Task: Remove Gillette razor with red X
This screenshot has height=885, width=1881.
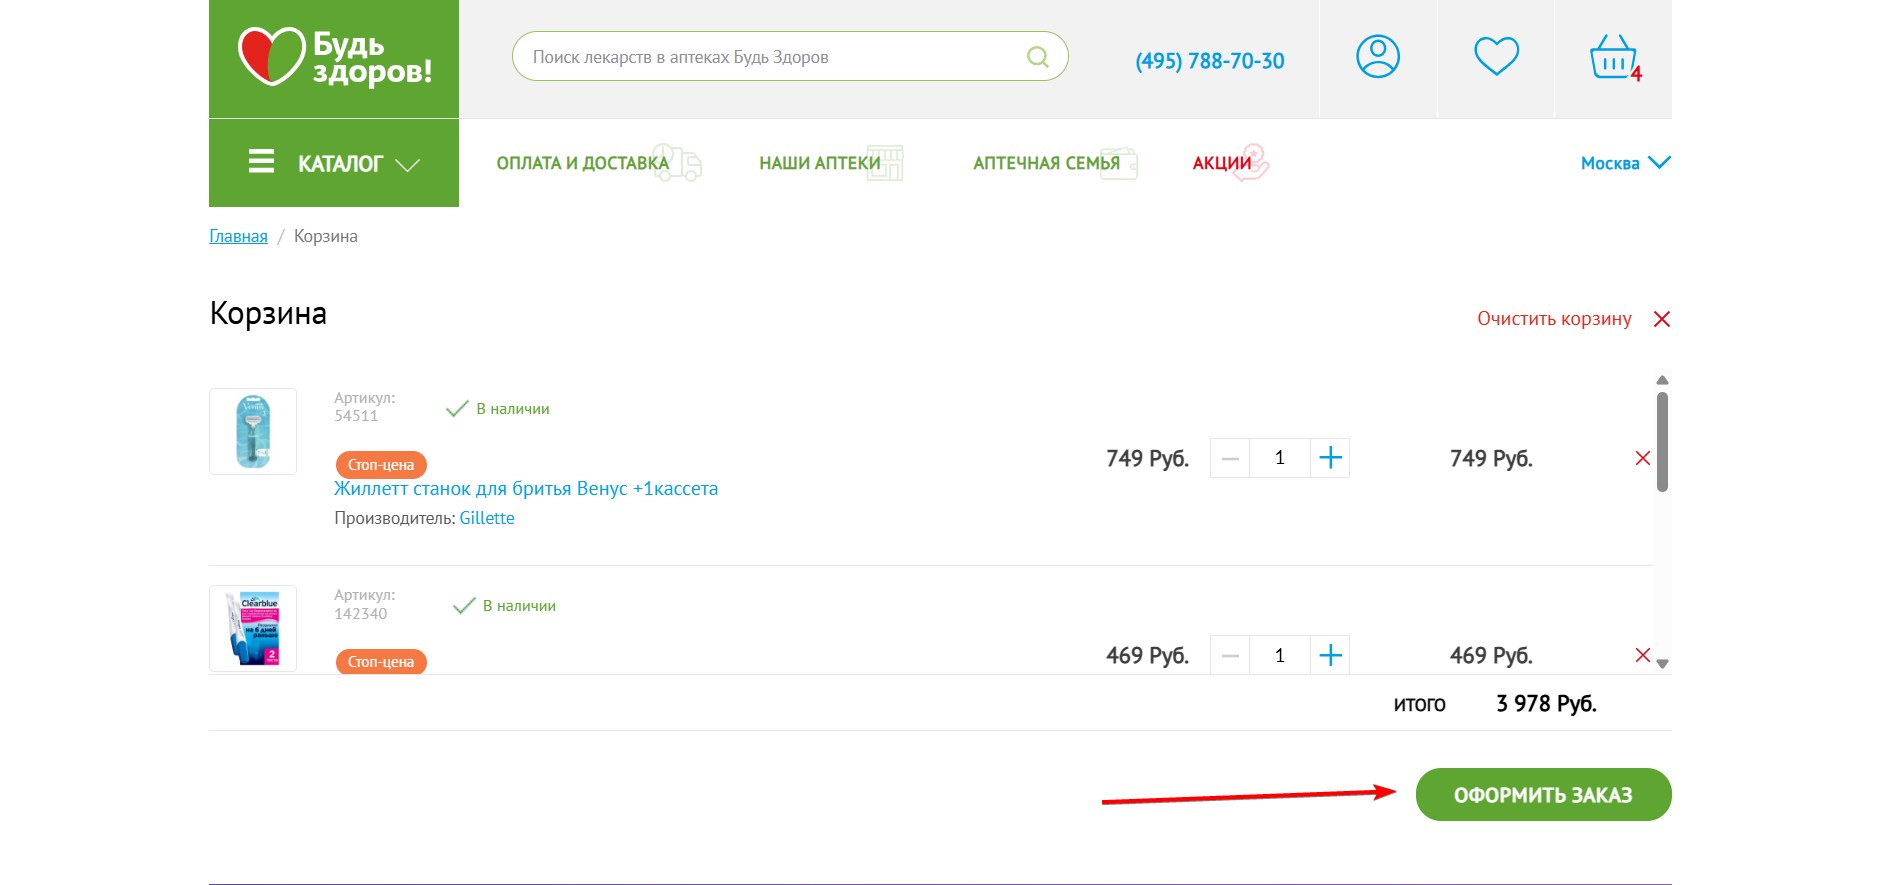Action: click(1642, 458)
